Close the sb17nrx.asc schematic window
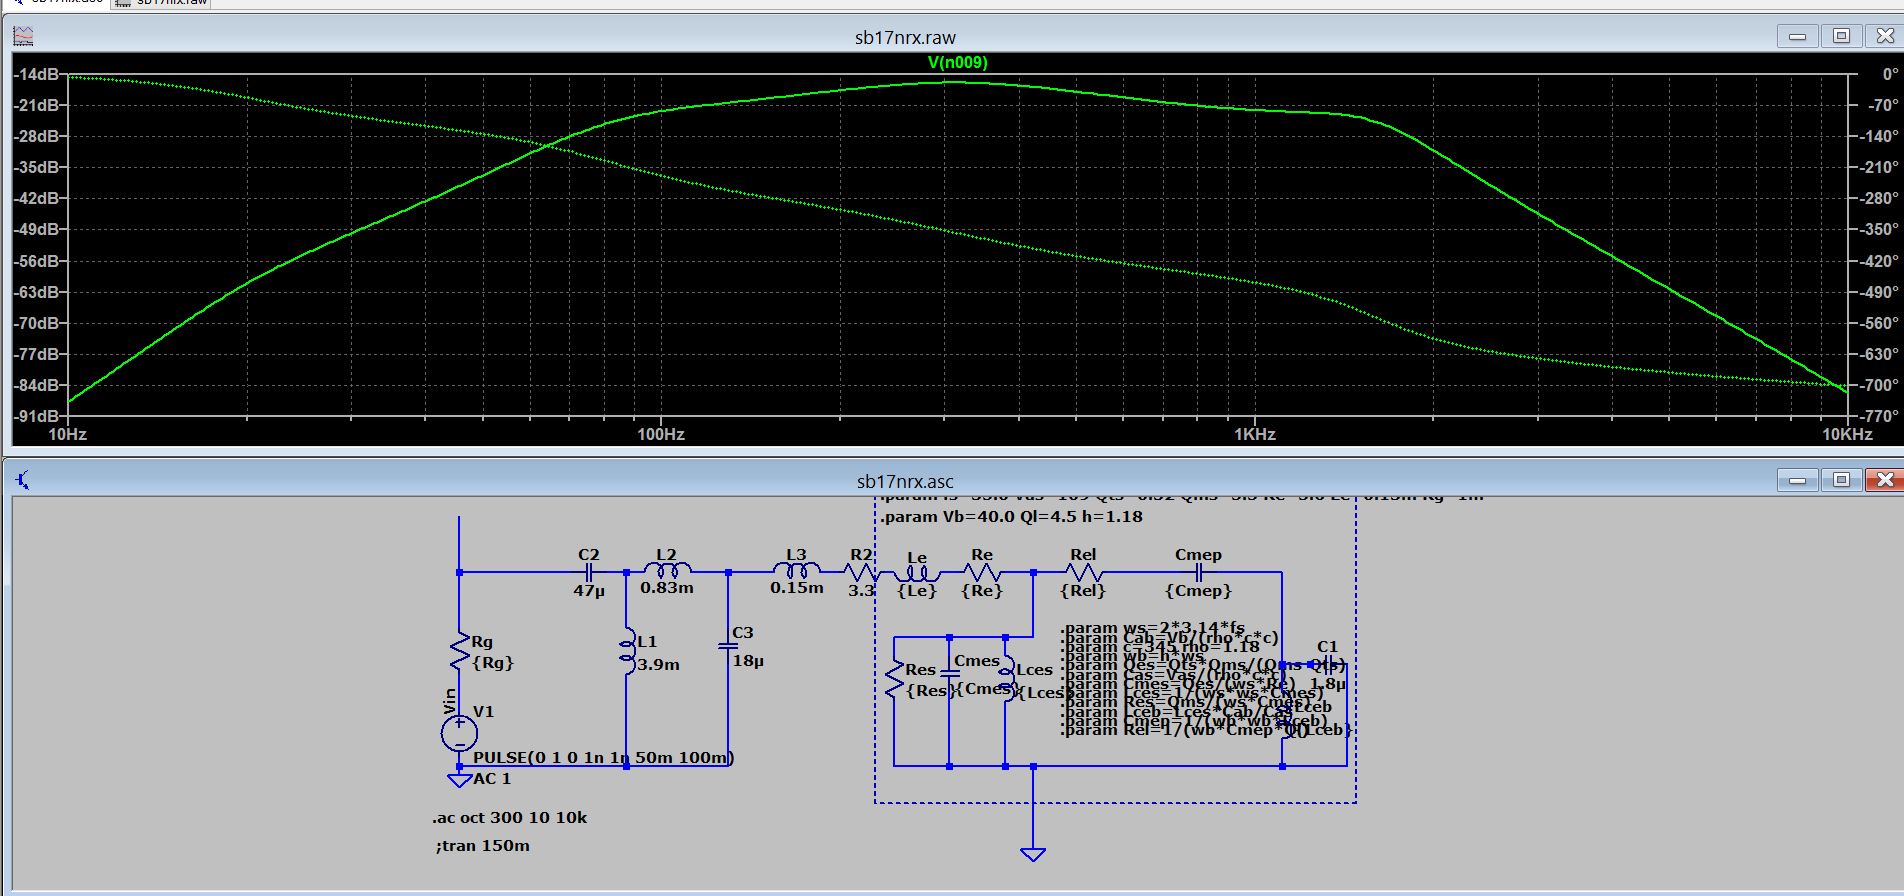 [x=1885, y=481]
